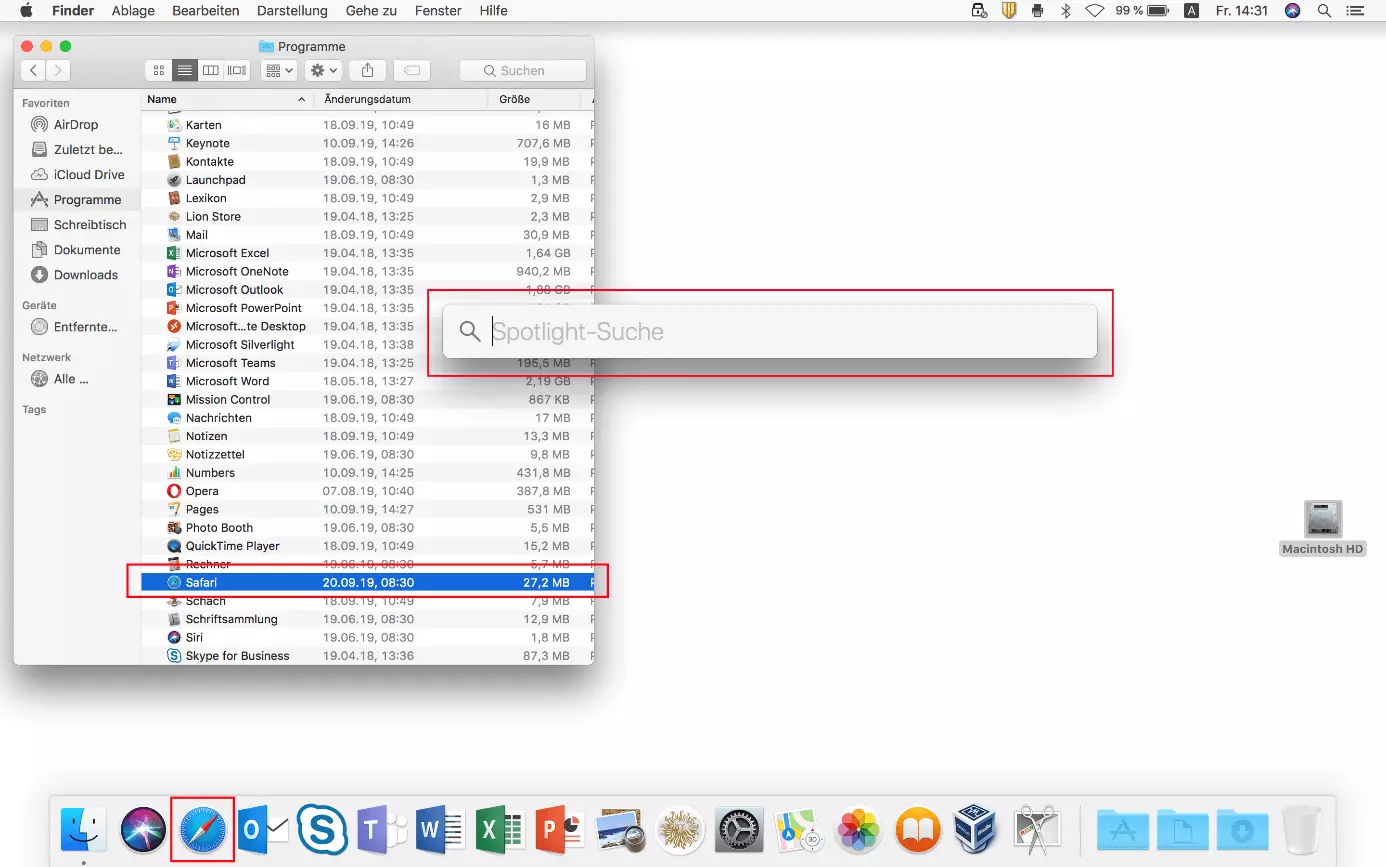
Task: Select Microsoft Word in the file list
Action: [367, 381]
